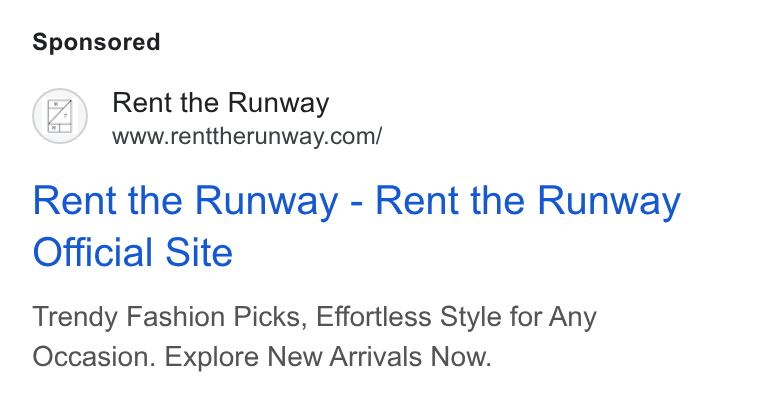Click the word Now at the description end
This screenshot has width=760, height=398.
[x=461, y=357]
